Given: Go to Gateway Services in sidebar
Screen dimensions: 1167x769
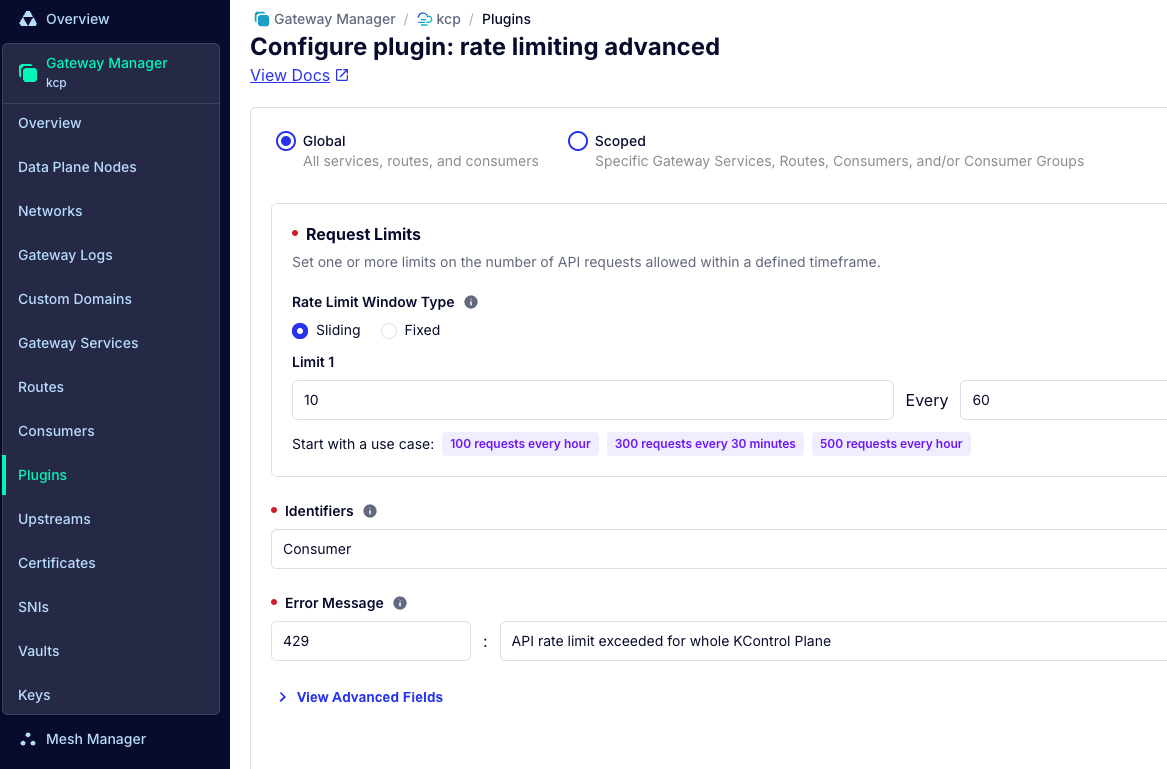Looking at the screenshot, I should [78, 342].
